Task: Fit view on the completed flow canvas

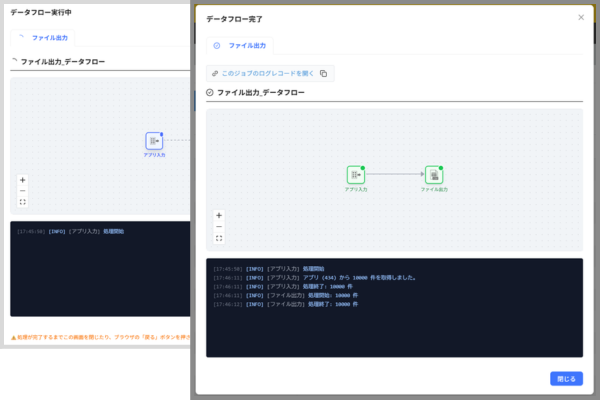Action: click(x=219, y=238)
